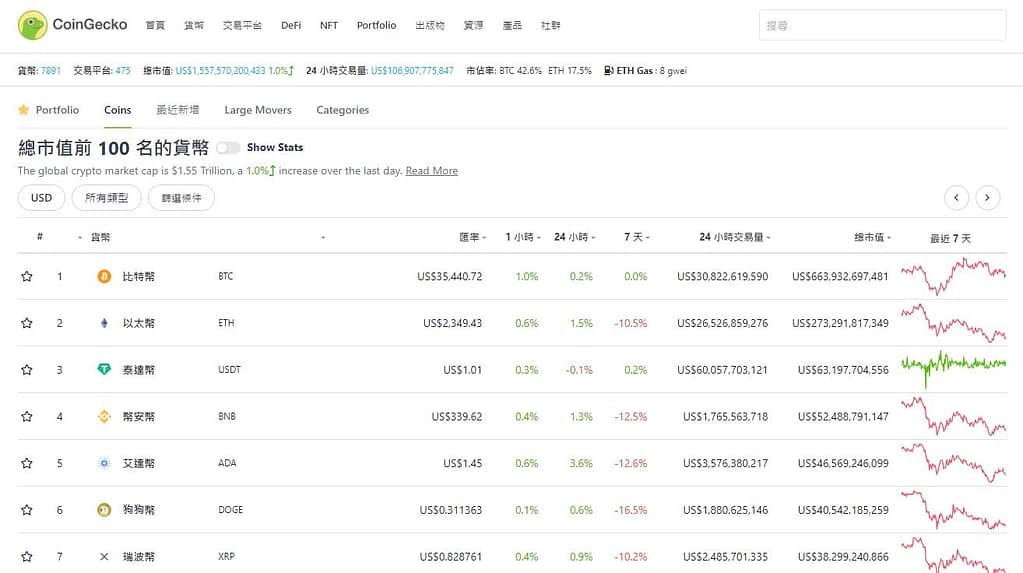Sort by the 貨幣 column header
The image size is (1023, 573).
[x=100, y=237]
